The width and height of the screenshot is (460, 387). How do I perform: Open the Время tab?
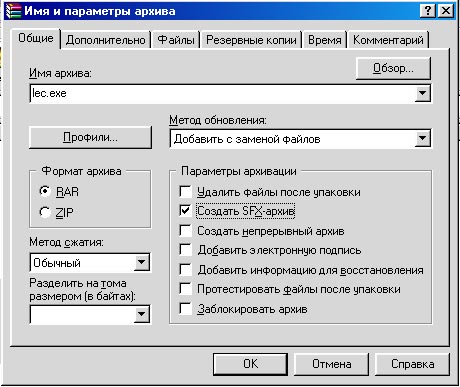325,40
